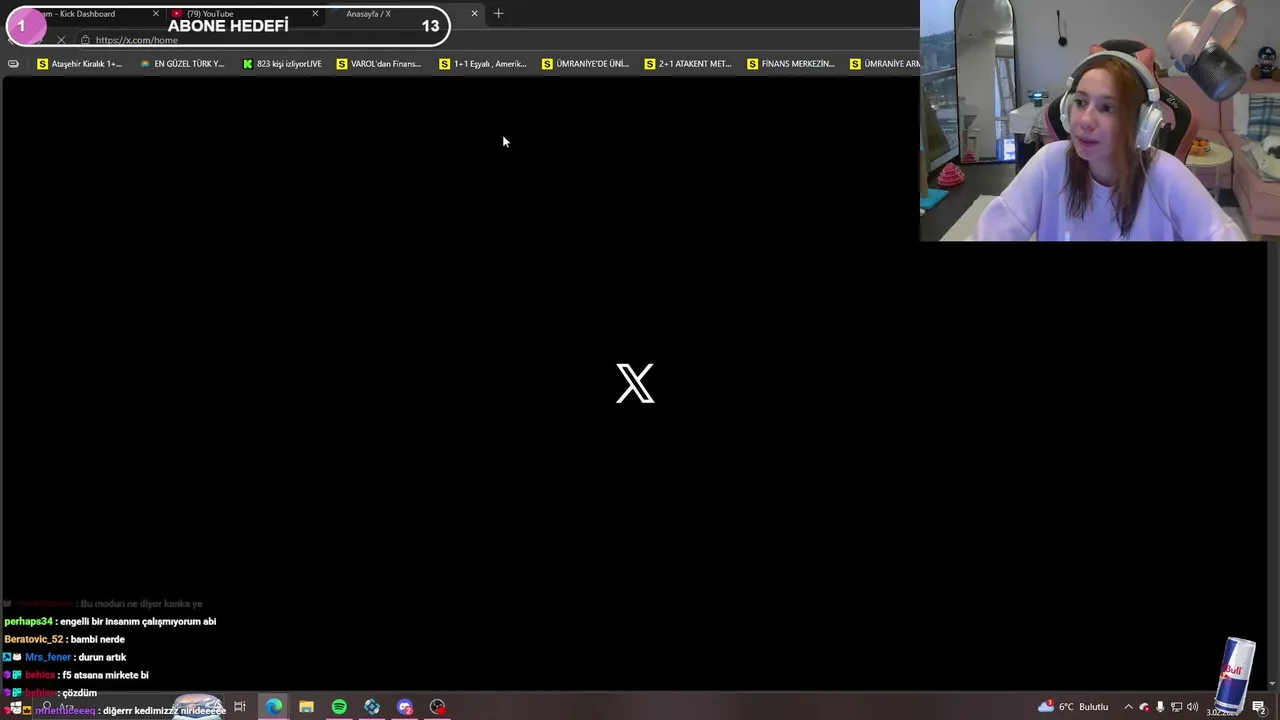The width and height of the screenshot is (1280, 720).
Task: Click the bookmarks bar leftmost icon
Action: [13, 64]
